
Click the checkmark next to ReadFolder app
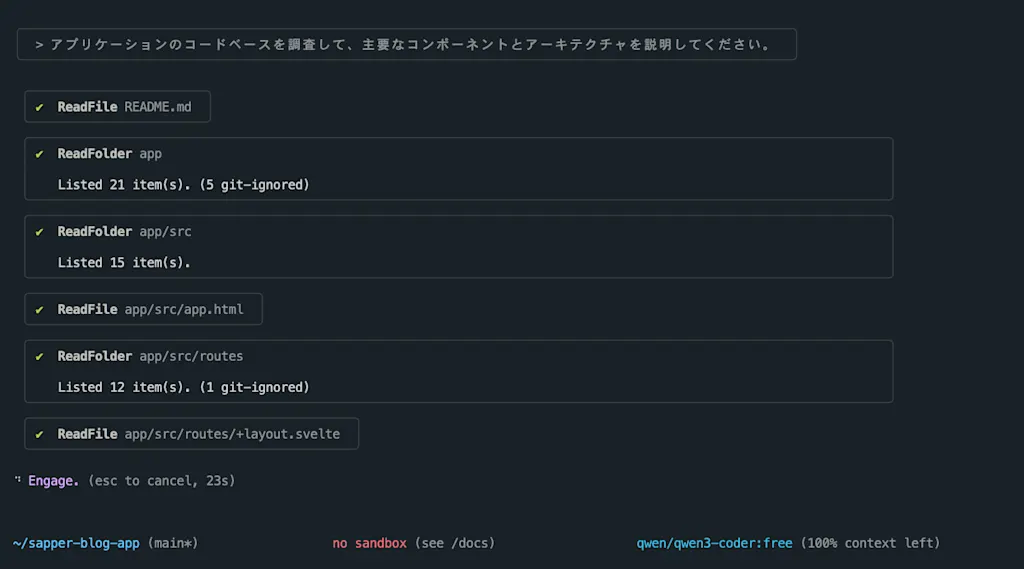point(40,154)
